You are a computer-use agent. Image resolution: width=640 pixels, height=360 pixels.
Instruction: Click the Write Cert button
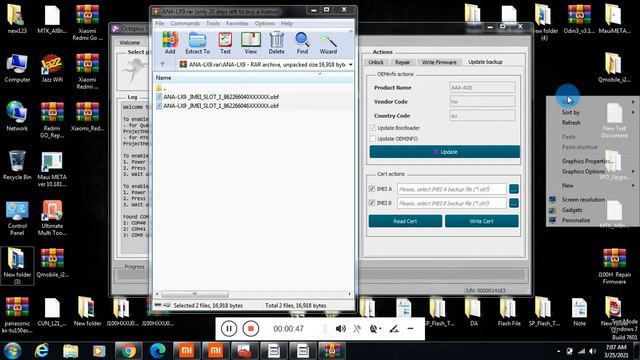pos(482,221)
